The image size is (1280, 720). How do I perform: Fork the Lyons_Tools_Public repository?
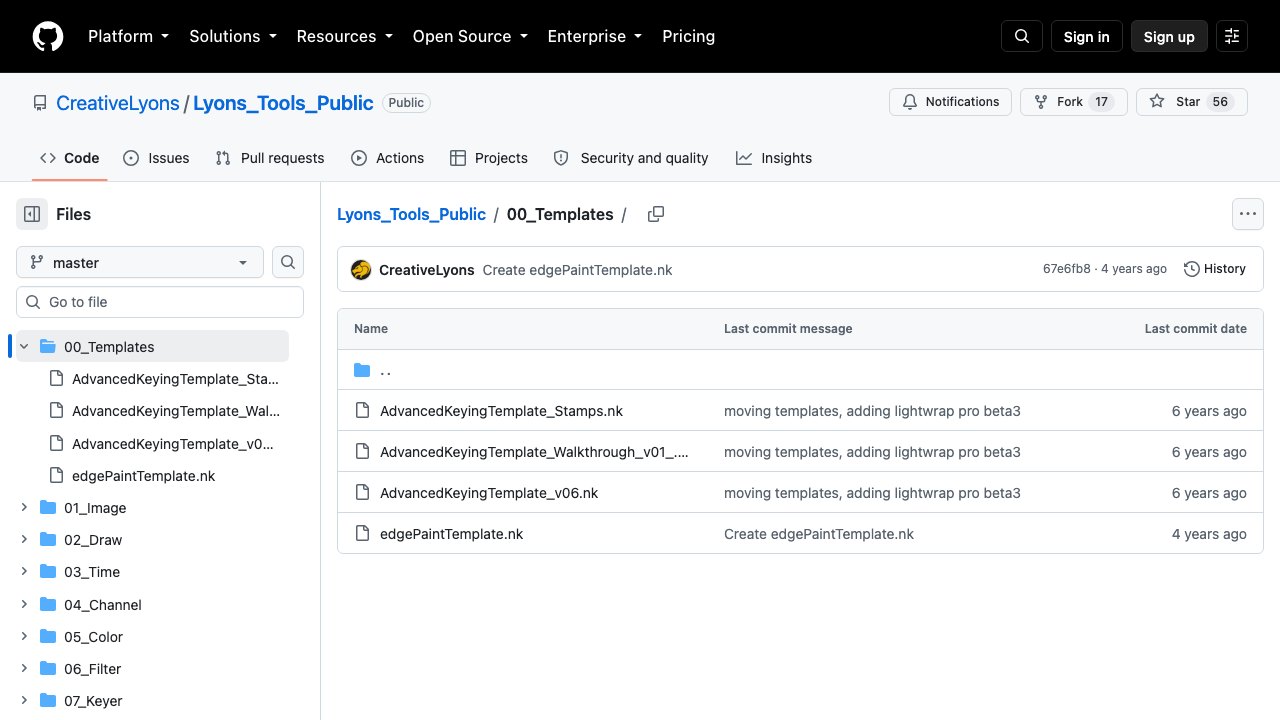(1074, 102)
